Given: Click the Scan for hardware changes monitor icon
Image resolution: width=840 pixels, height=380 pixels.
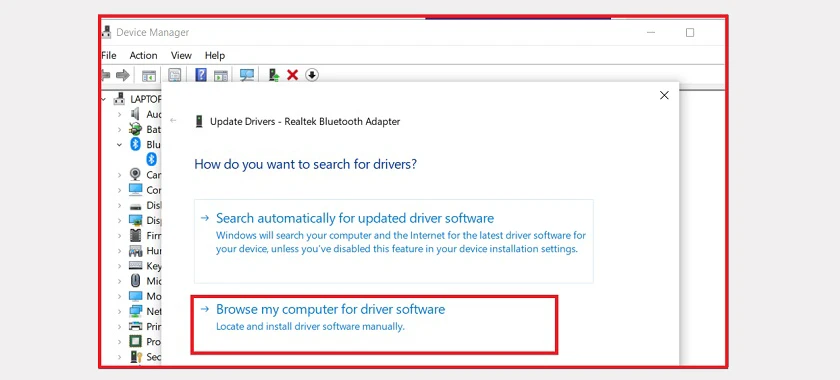Looking at the screenshot, I should [x=247, y=75].
